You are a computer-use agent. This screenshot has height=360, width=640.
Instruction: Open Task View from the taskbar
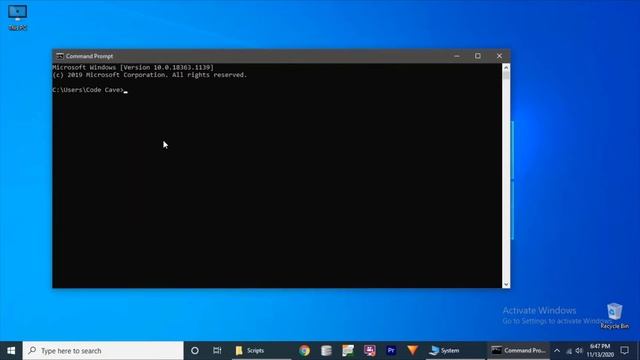point(217,351)
